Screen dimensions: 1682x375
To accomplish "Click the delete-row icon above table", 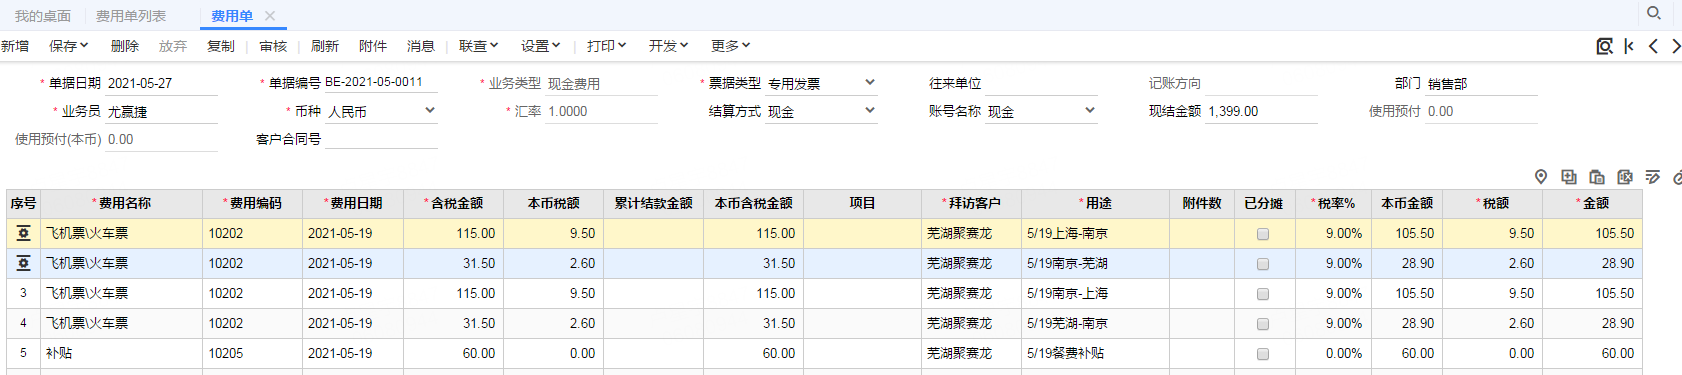I will coord(1625,177).
